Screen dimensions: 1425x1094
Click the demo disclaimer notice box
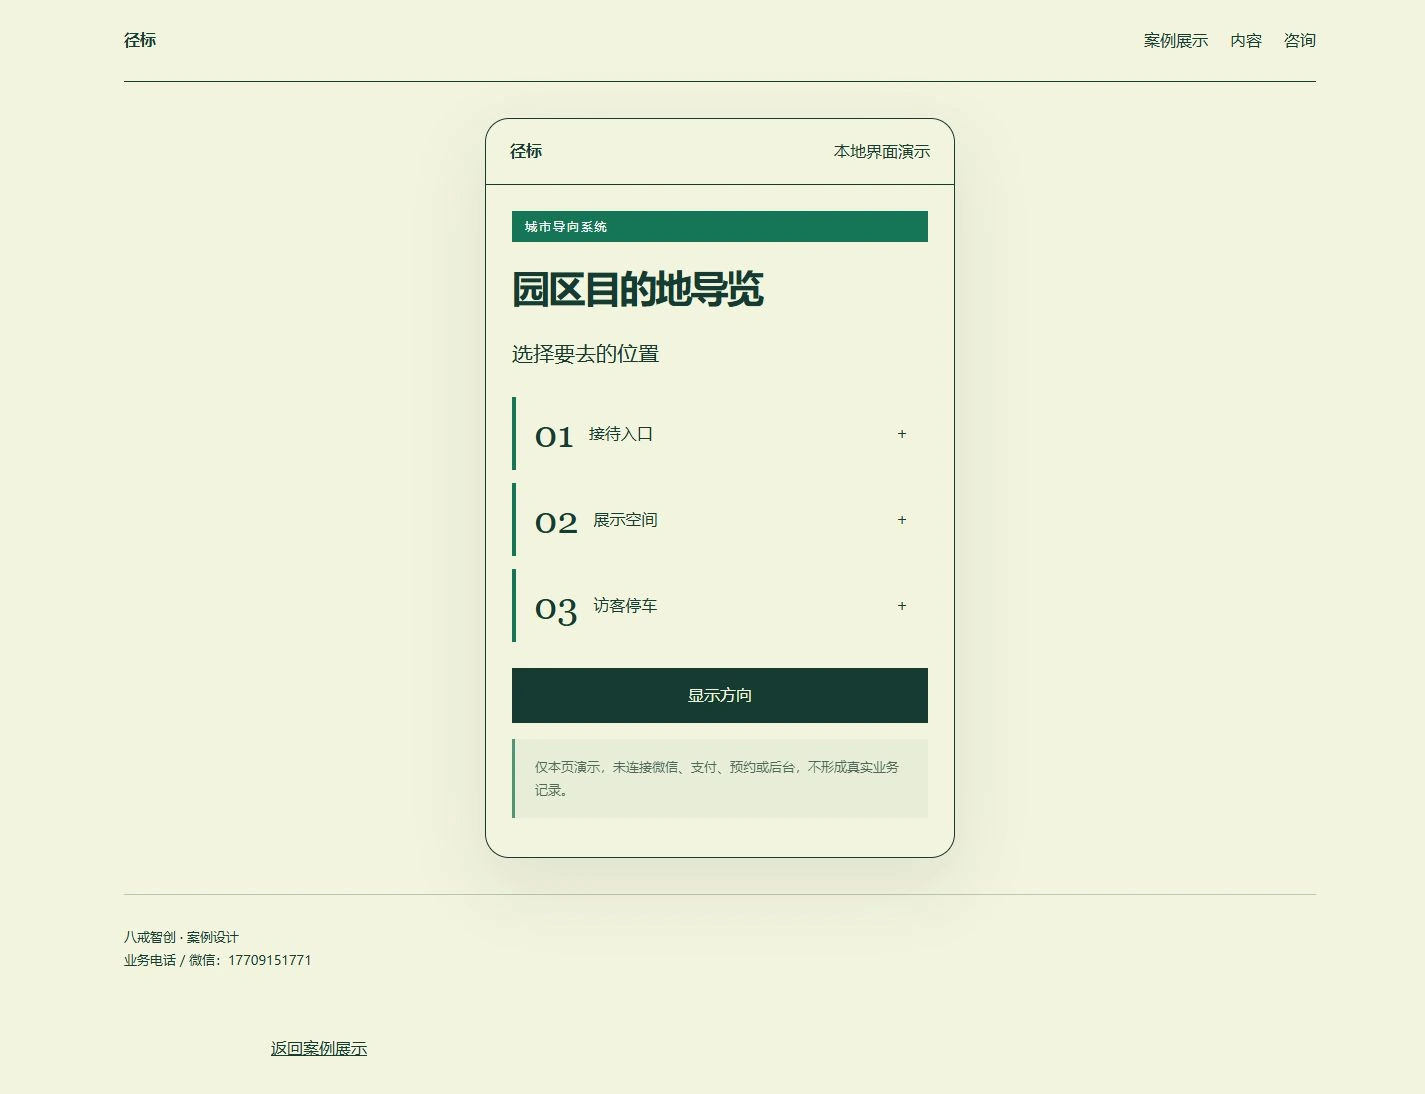720,778
